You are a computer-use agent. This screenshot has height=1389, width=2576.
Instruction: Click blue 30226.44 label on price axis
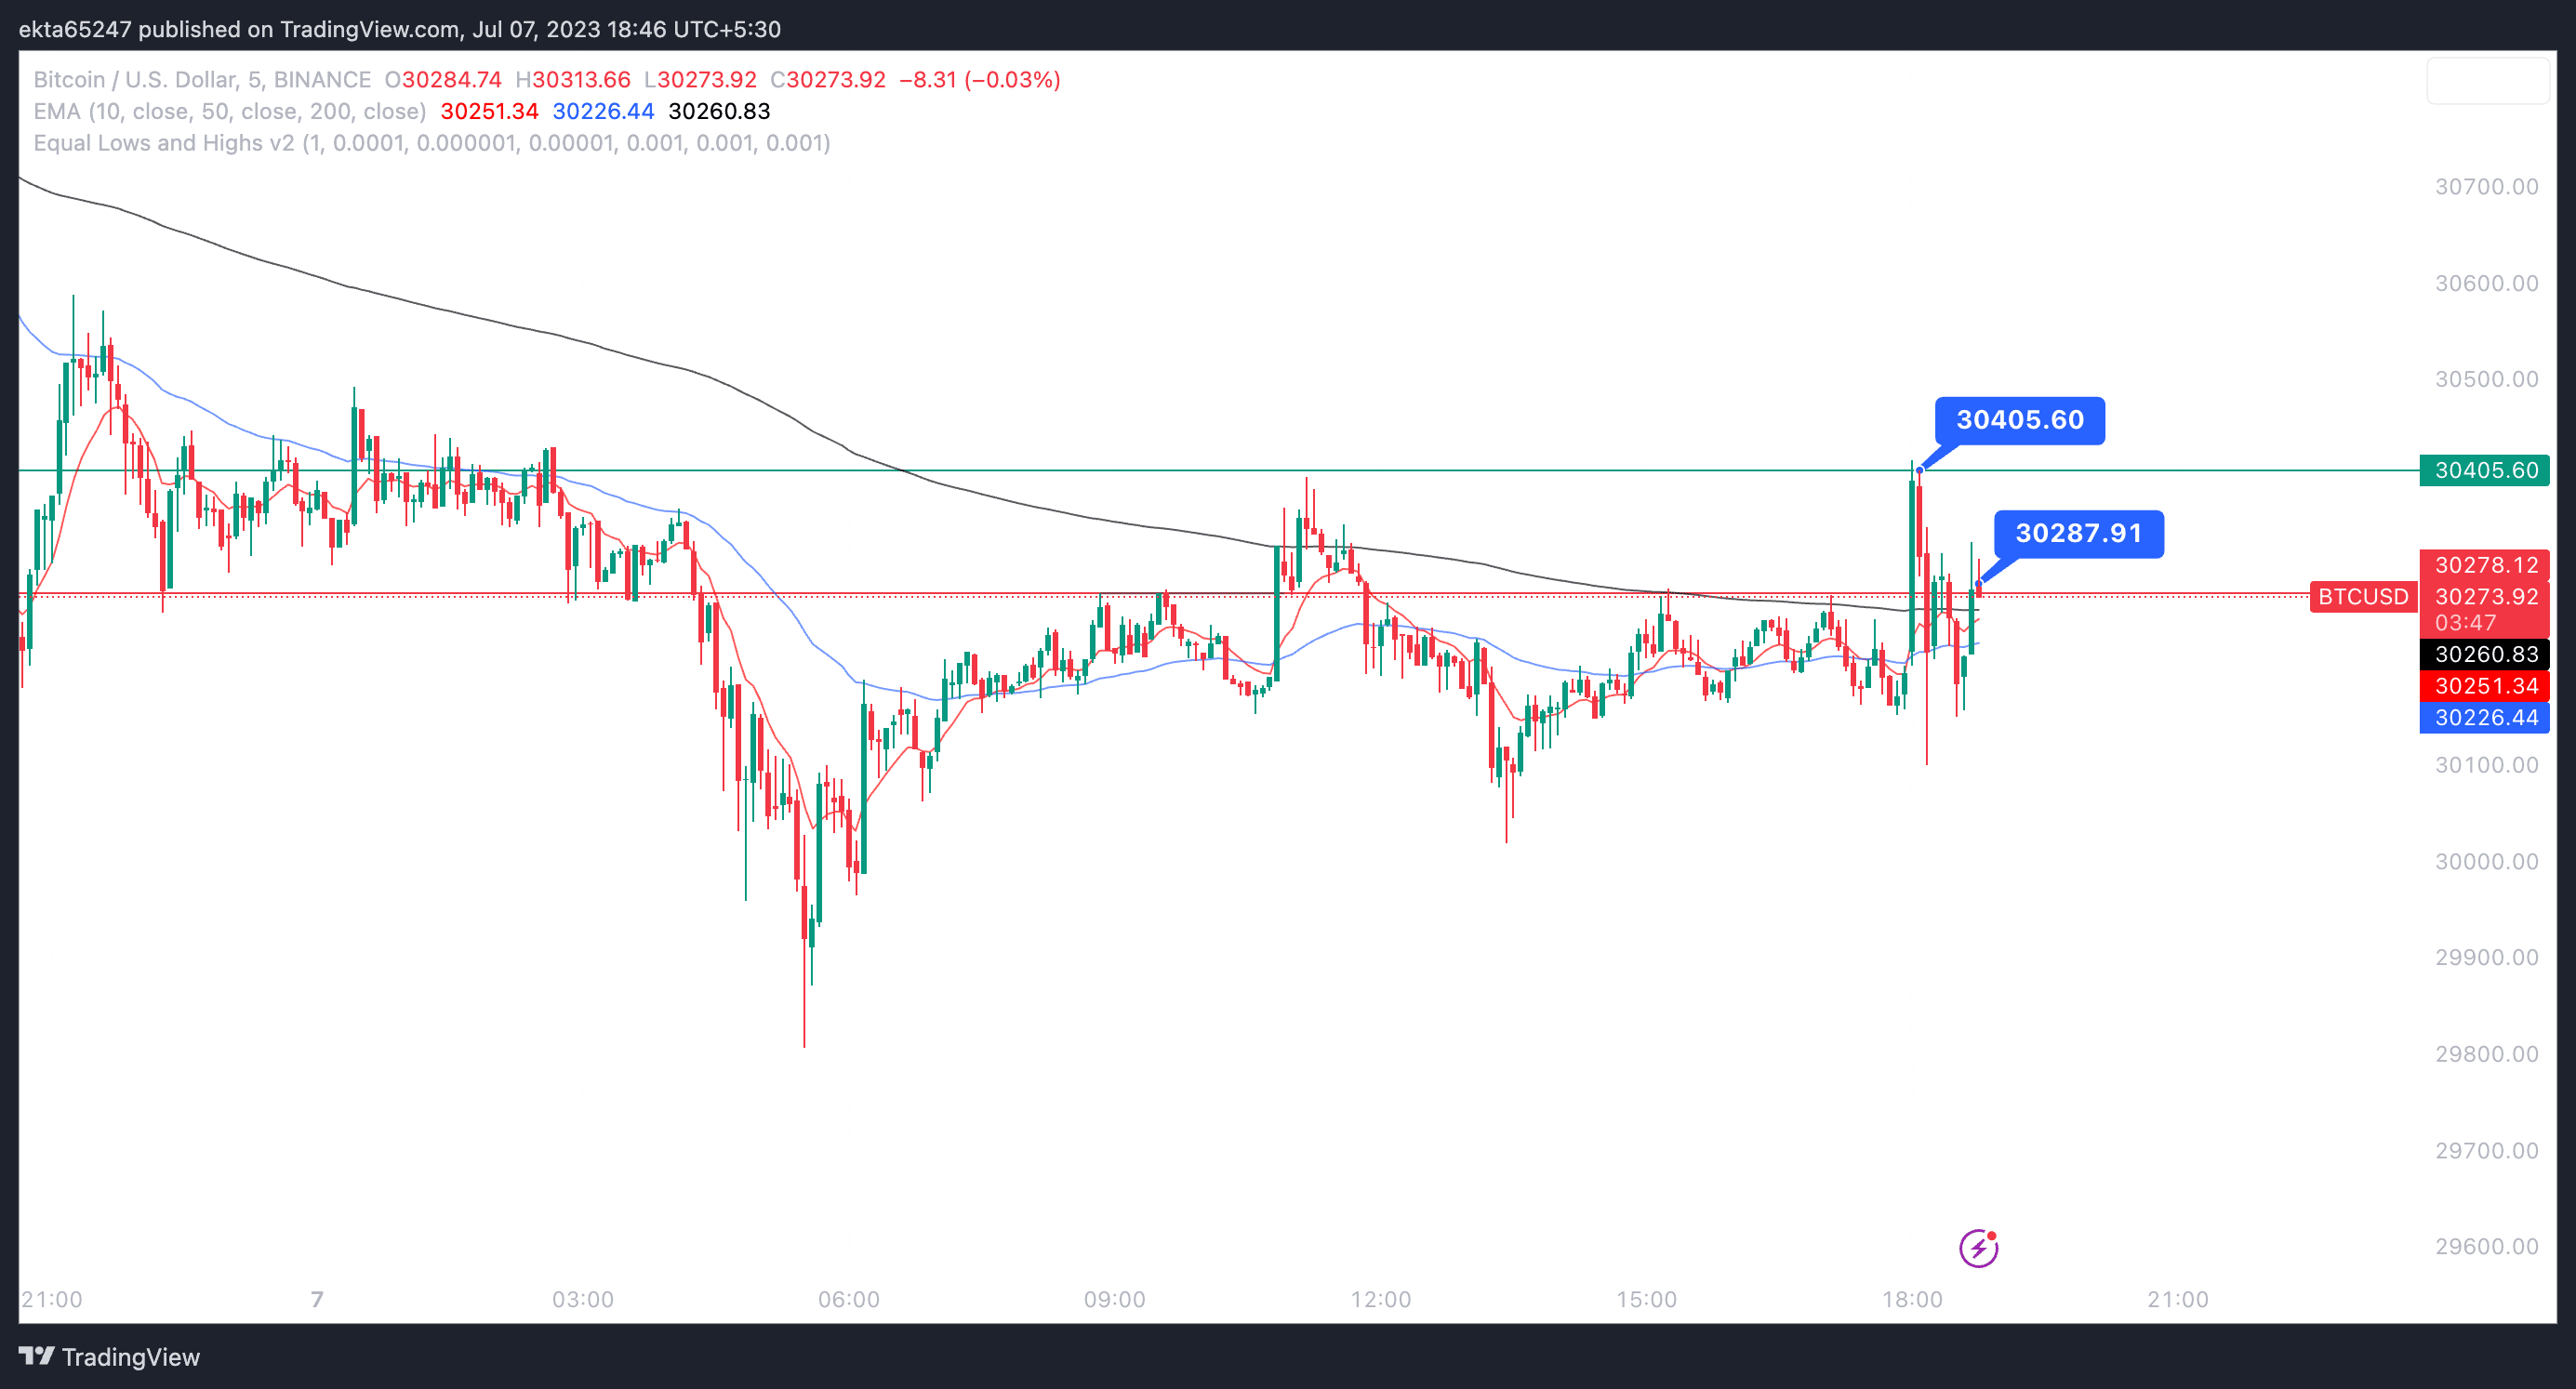tap(2484, 718)
